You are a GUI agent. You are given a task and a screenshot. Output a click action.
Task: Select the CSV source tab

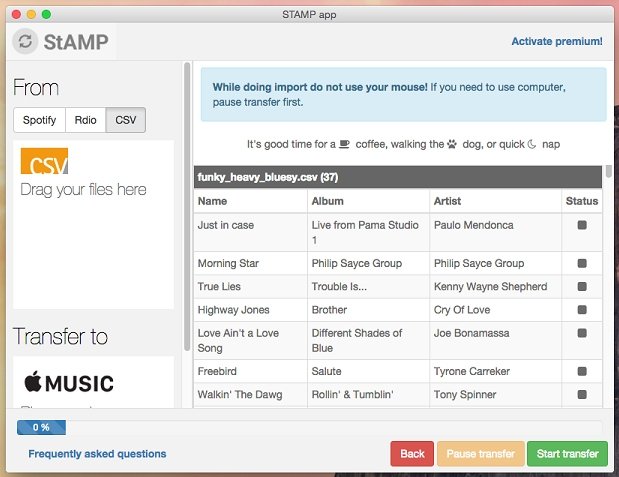coord(126,120)
